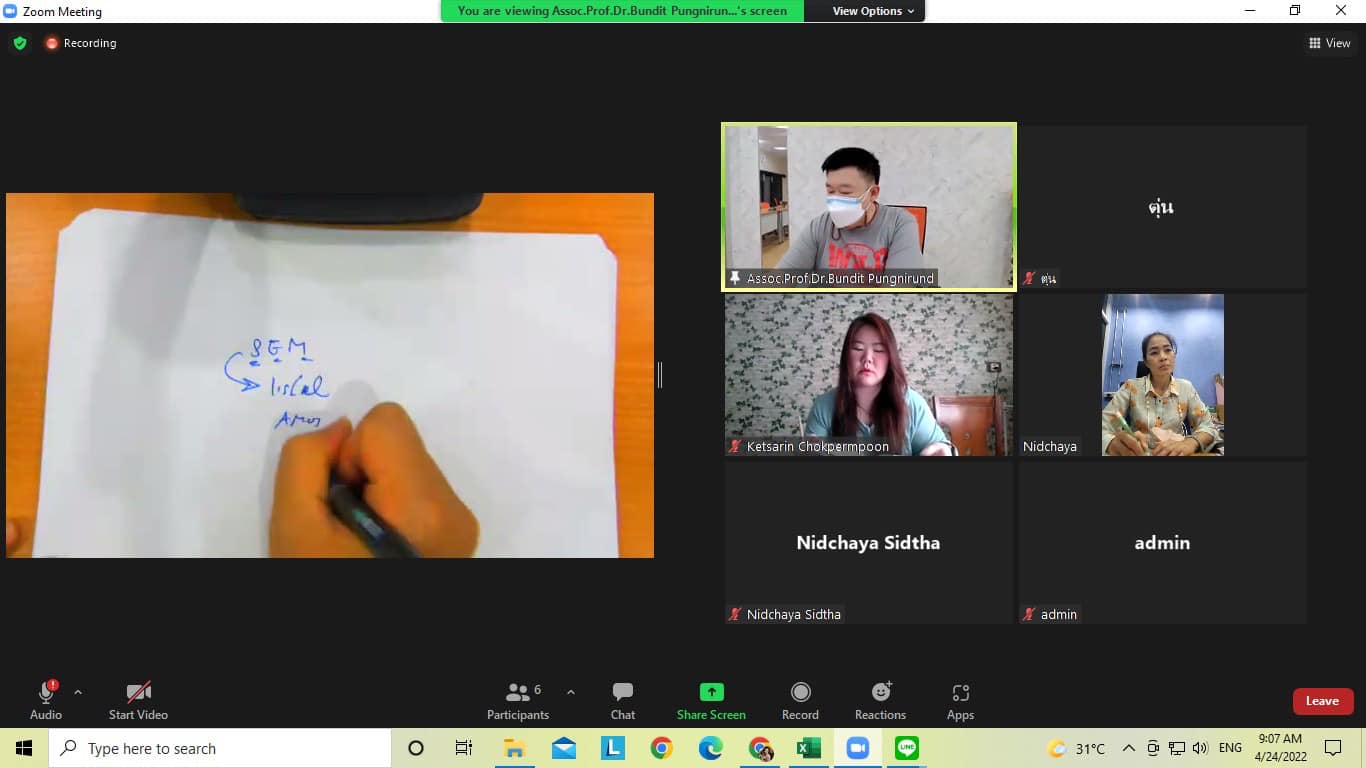Open the LINE app in the taskbar

click(907, 748)
